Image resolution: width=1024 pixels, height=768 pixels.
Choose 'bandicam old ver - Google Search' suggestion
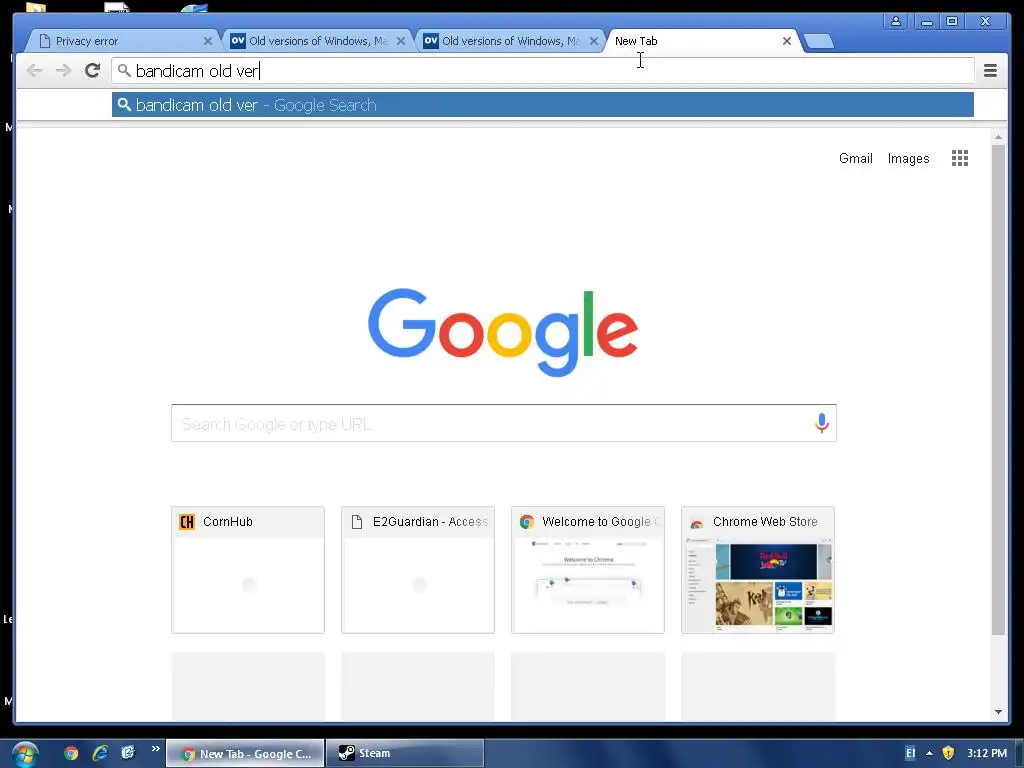(x=542, y=105)
